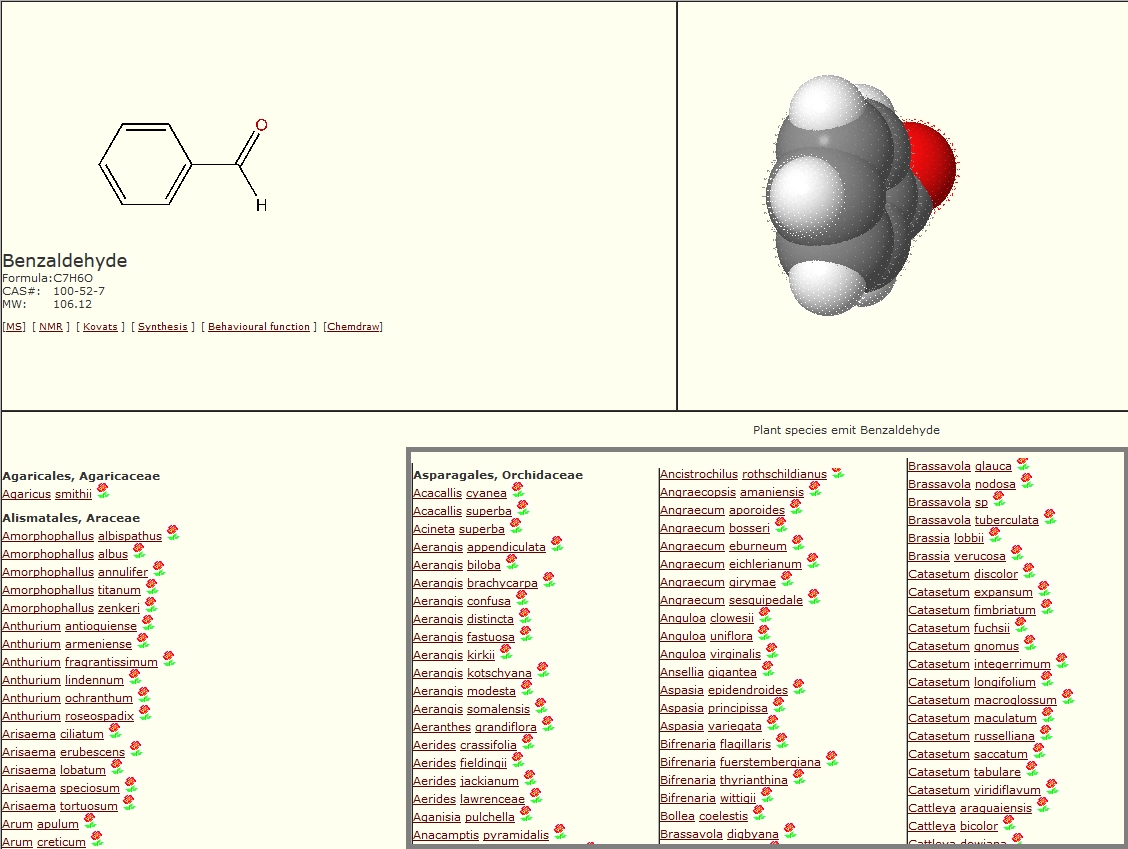Open the NMR link

tap(50, 327)
